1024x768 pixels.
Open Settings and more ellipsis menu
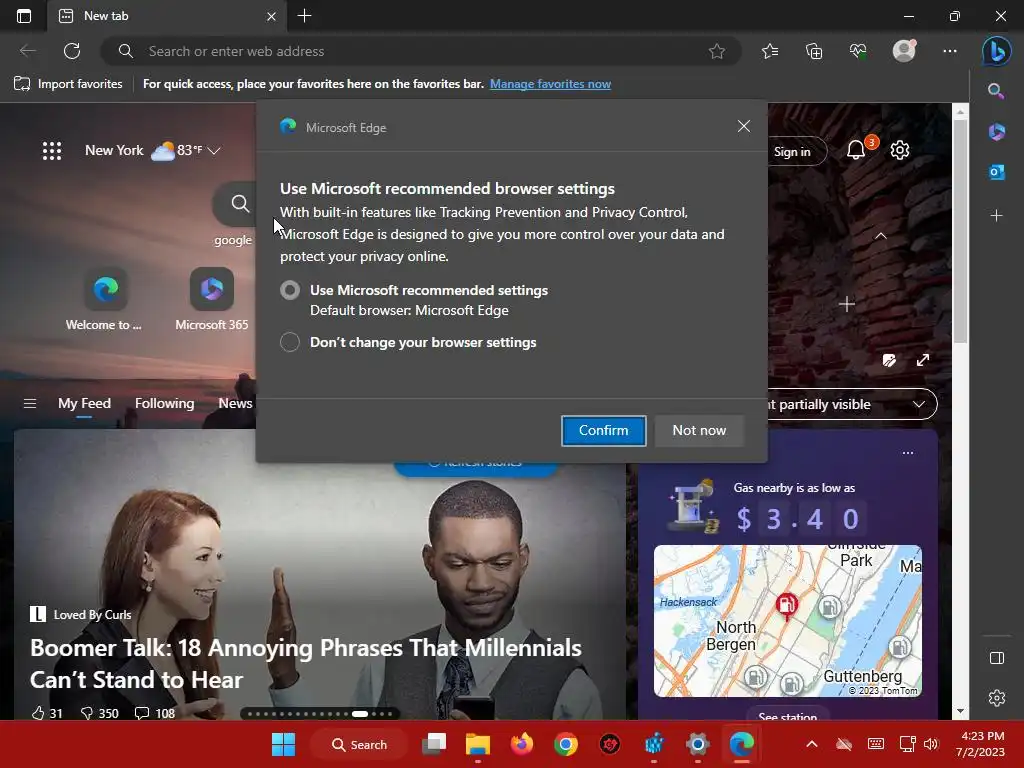pos(950,51)
